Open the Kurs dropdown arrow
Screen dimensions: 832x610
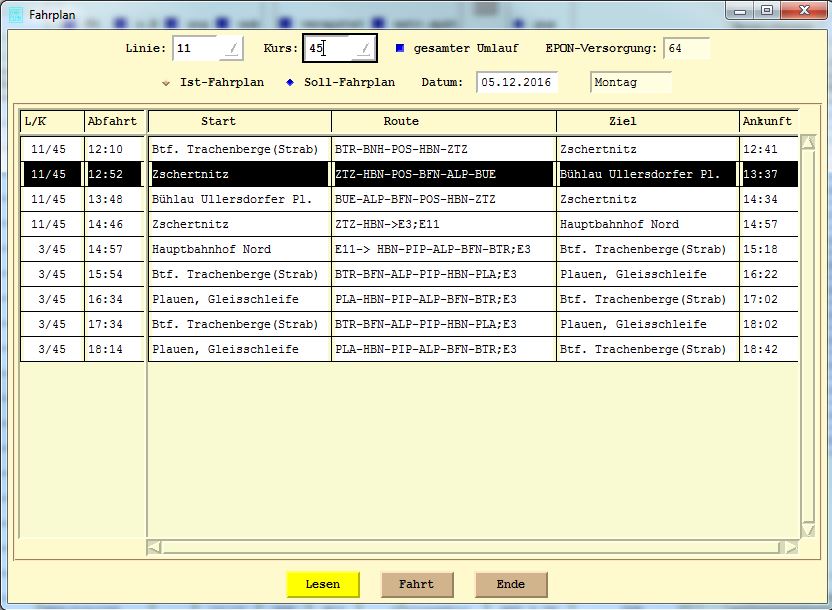point(363,48)
